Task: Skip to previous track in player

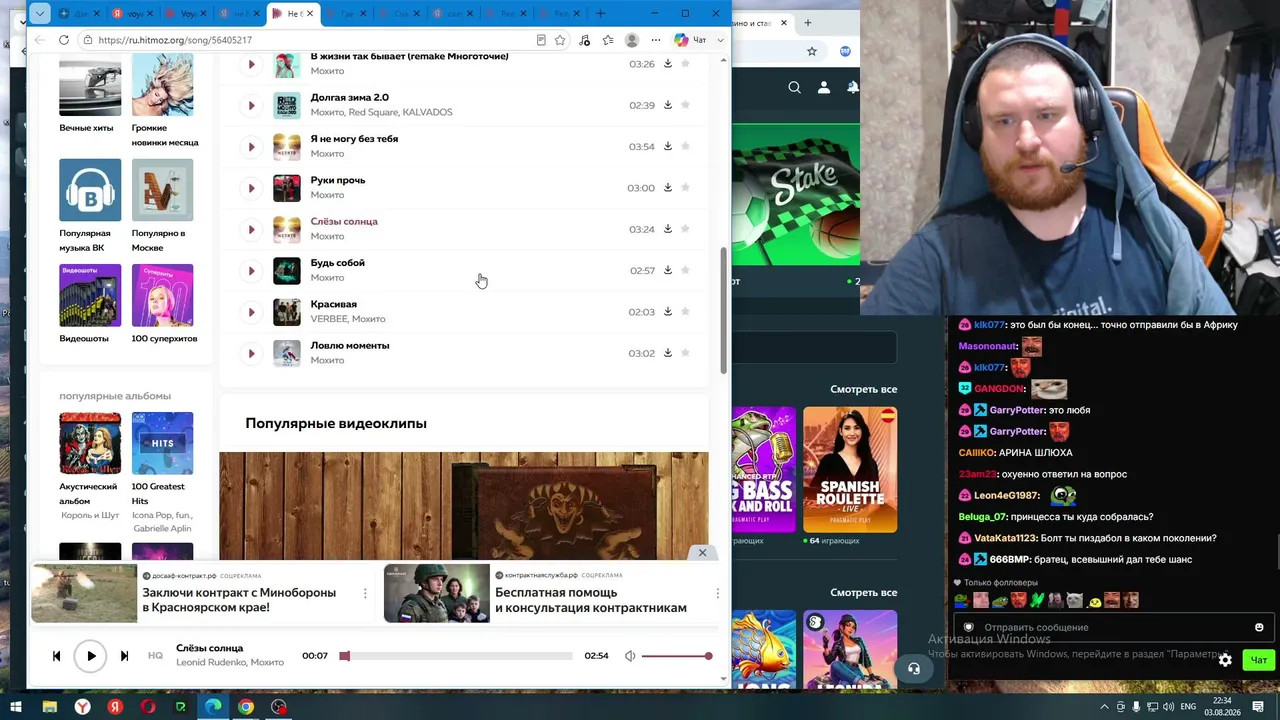Action: tap(56, 656)
